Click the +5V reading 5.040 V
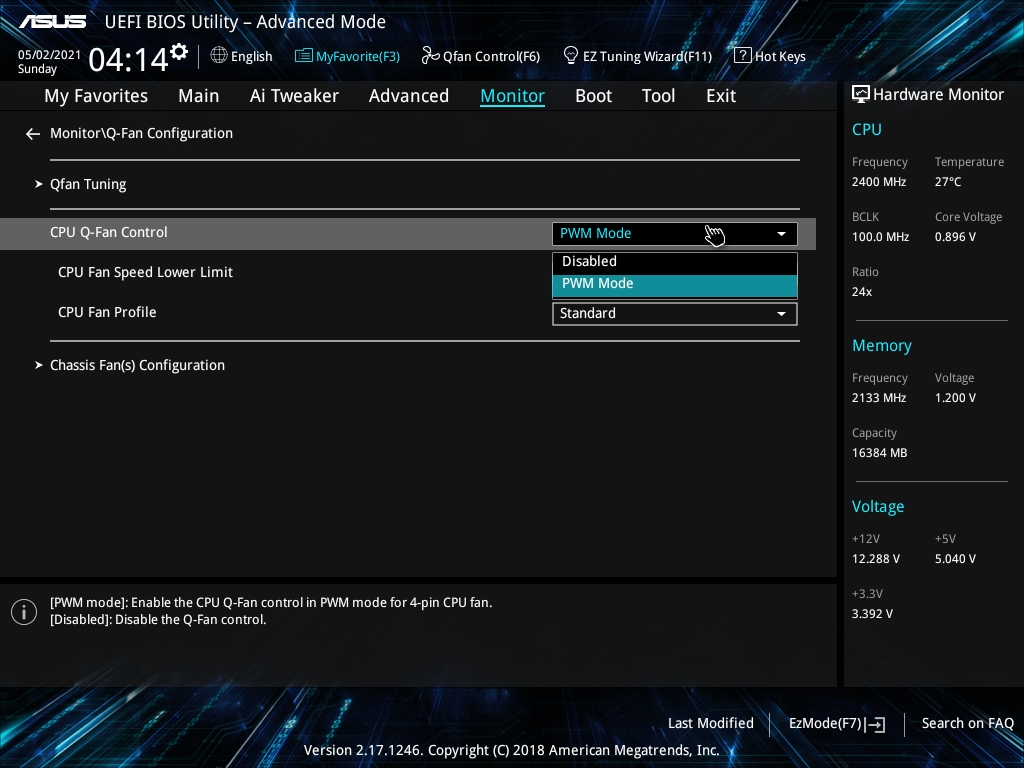 pos(955,558)
